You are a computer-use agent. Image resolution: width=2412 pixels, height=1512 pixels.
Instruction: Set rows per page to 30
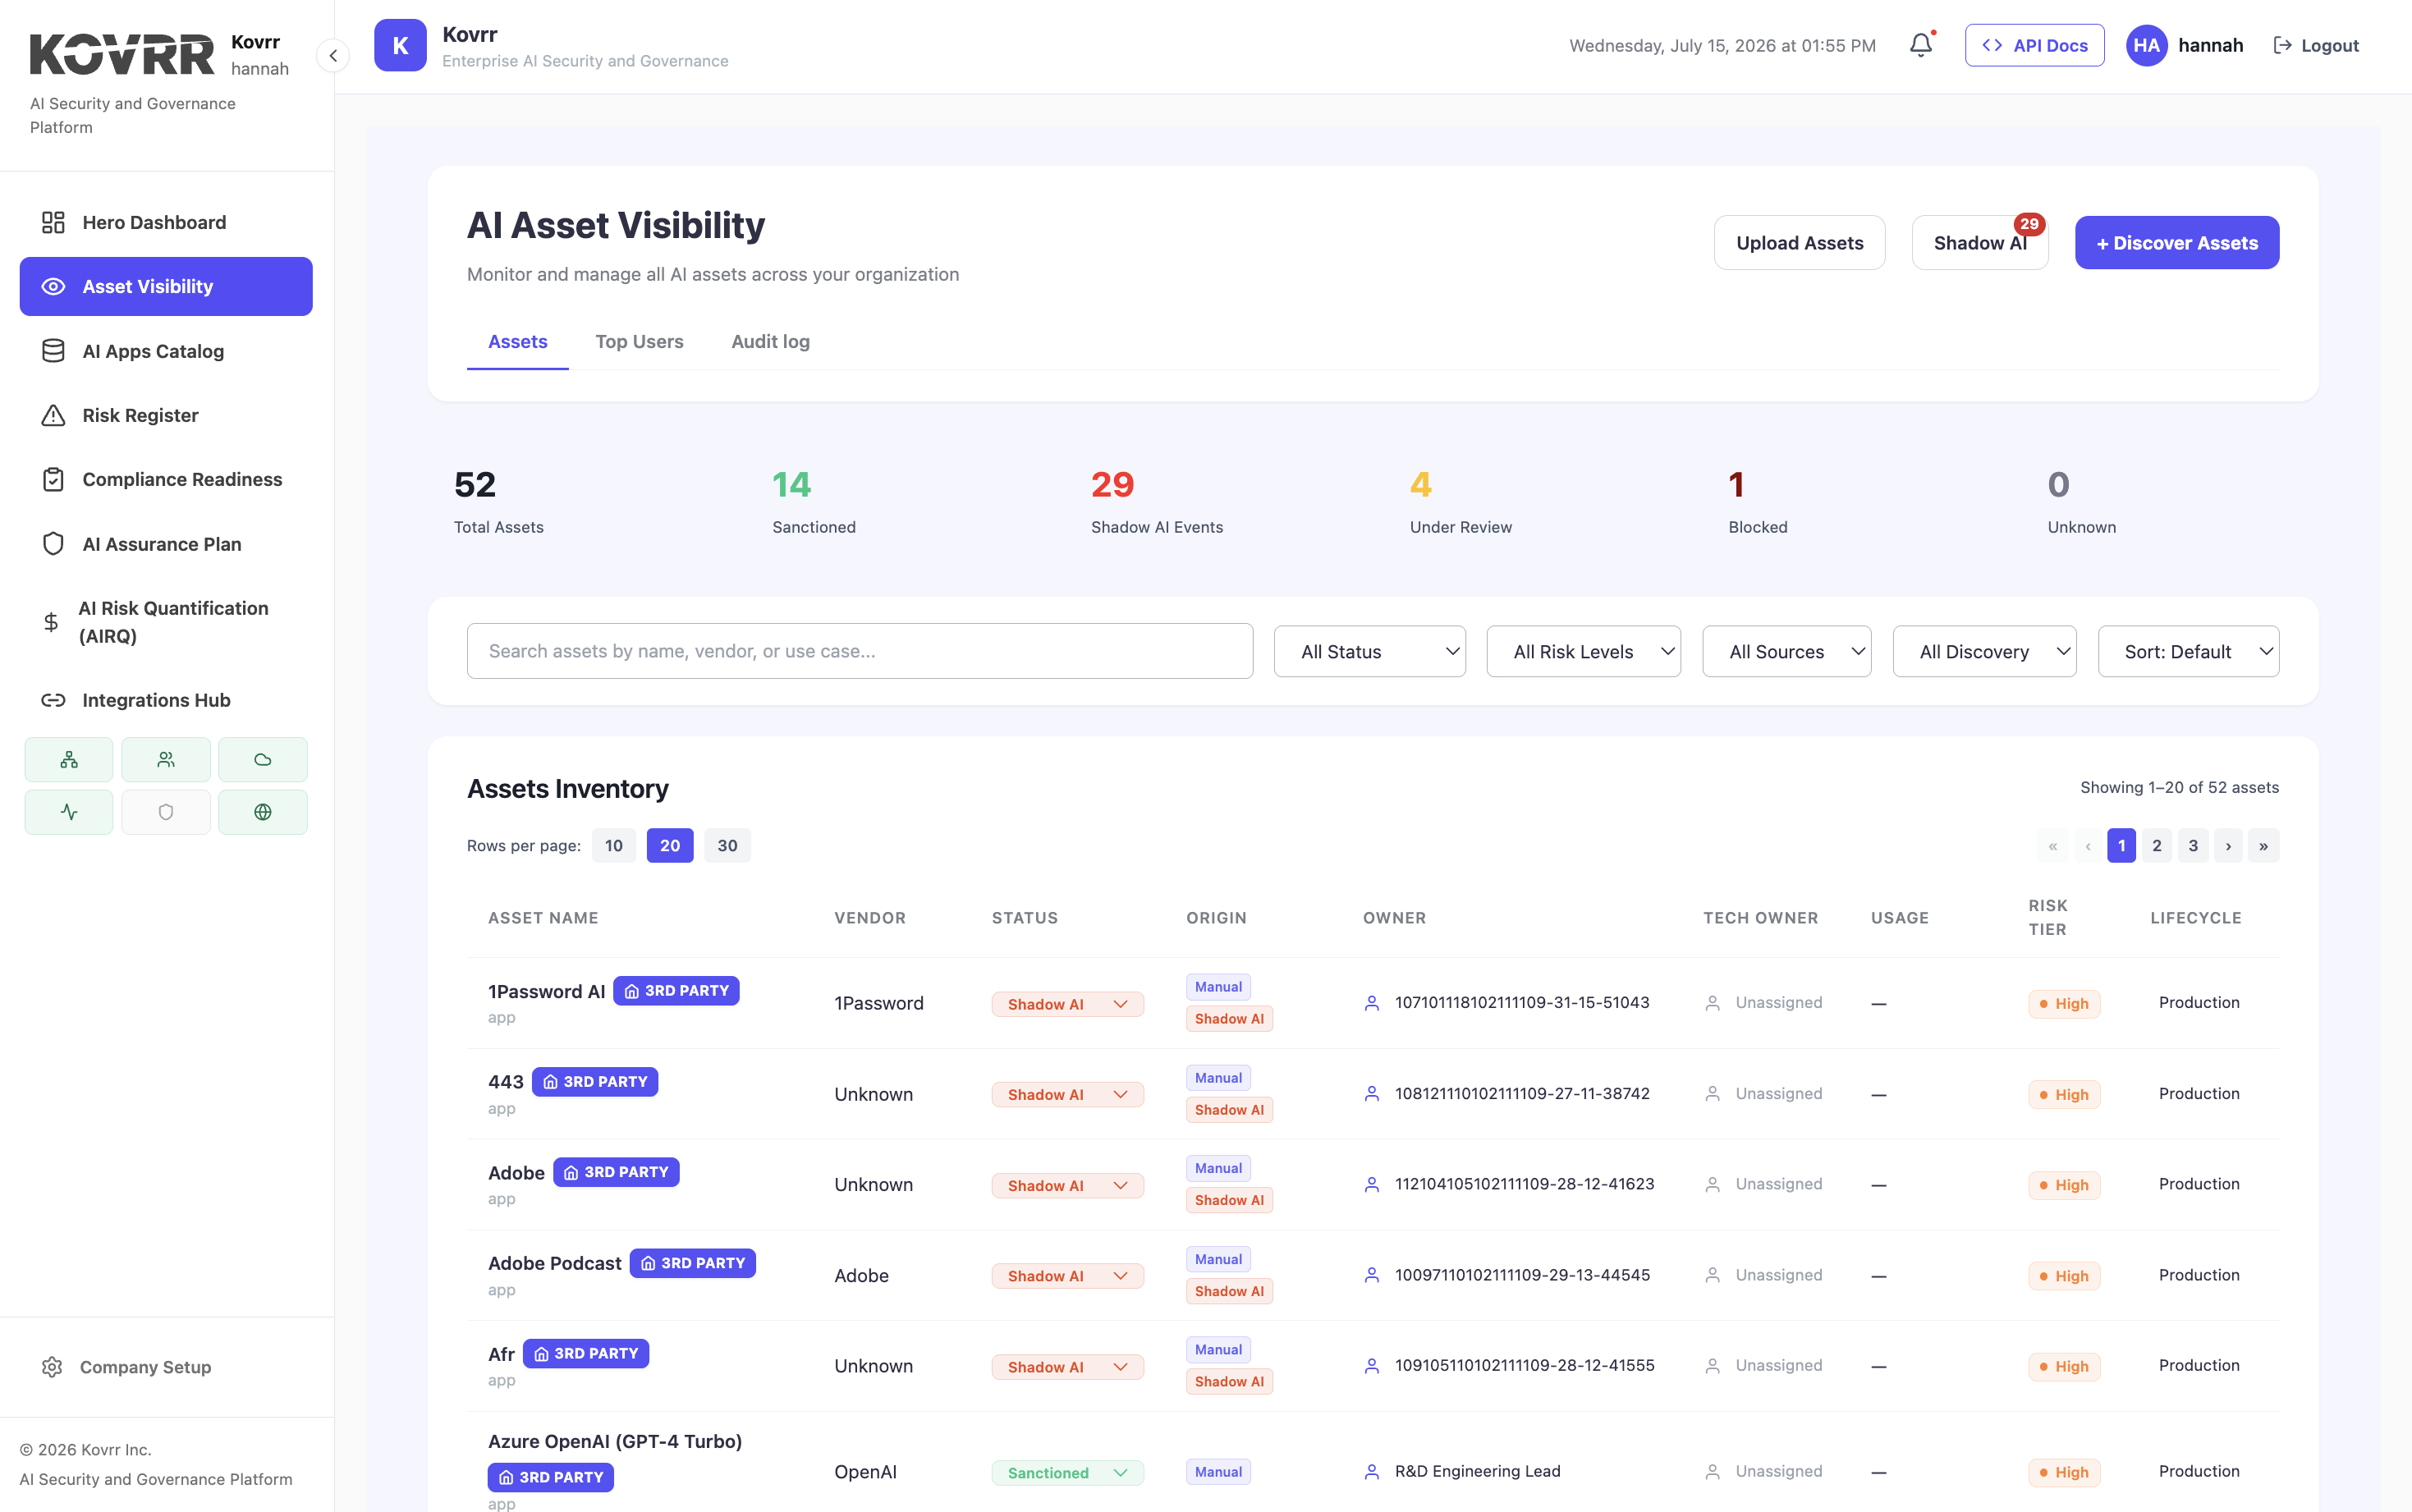point(728,846)
